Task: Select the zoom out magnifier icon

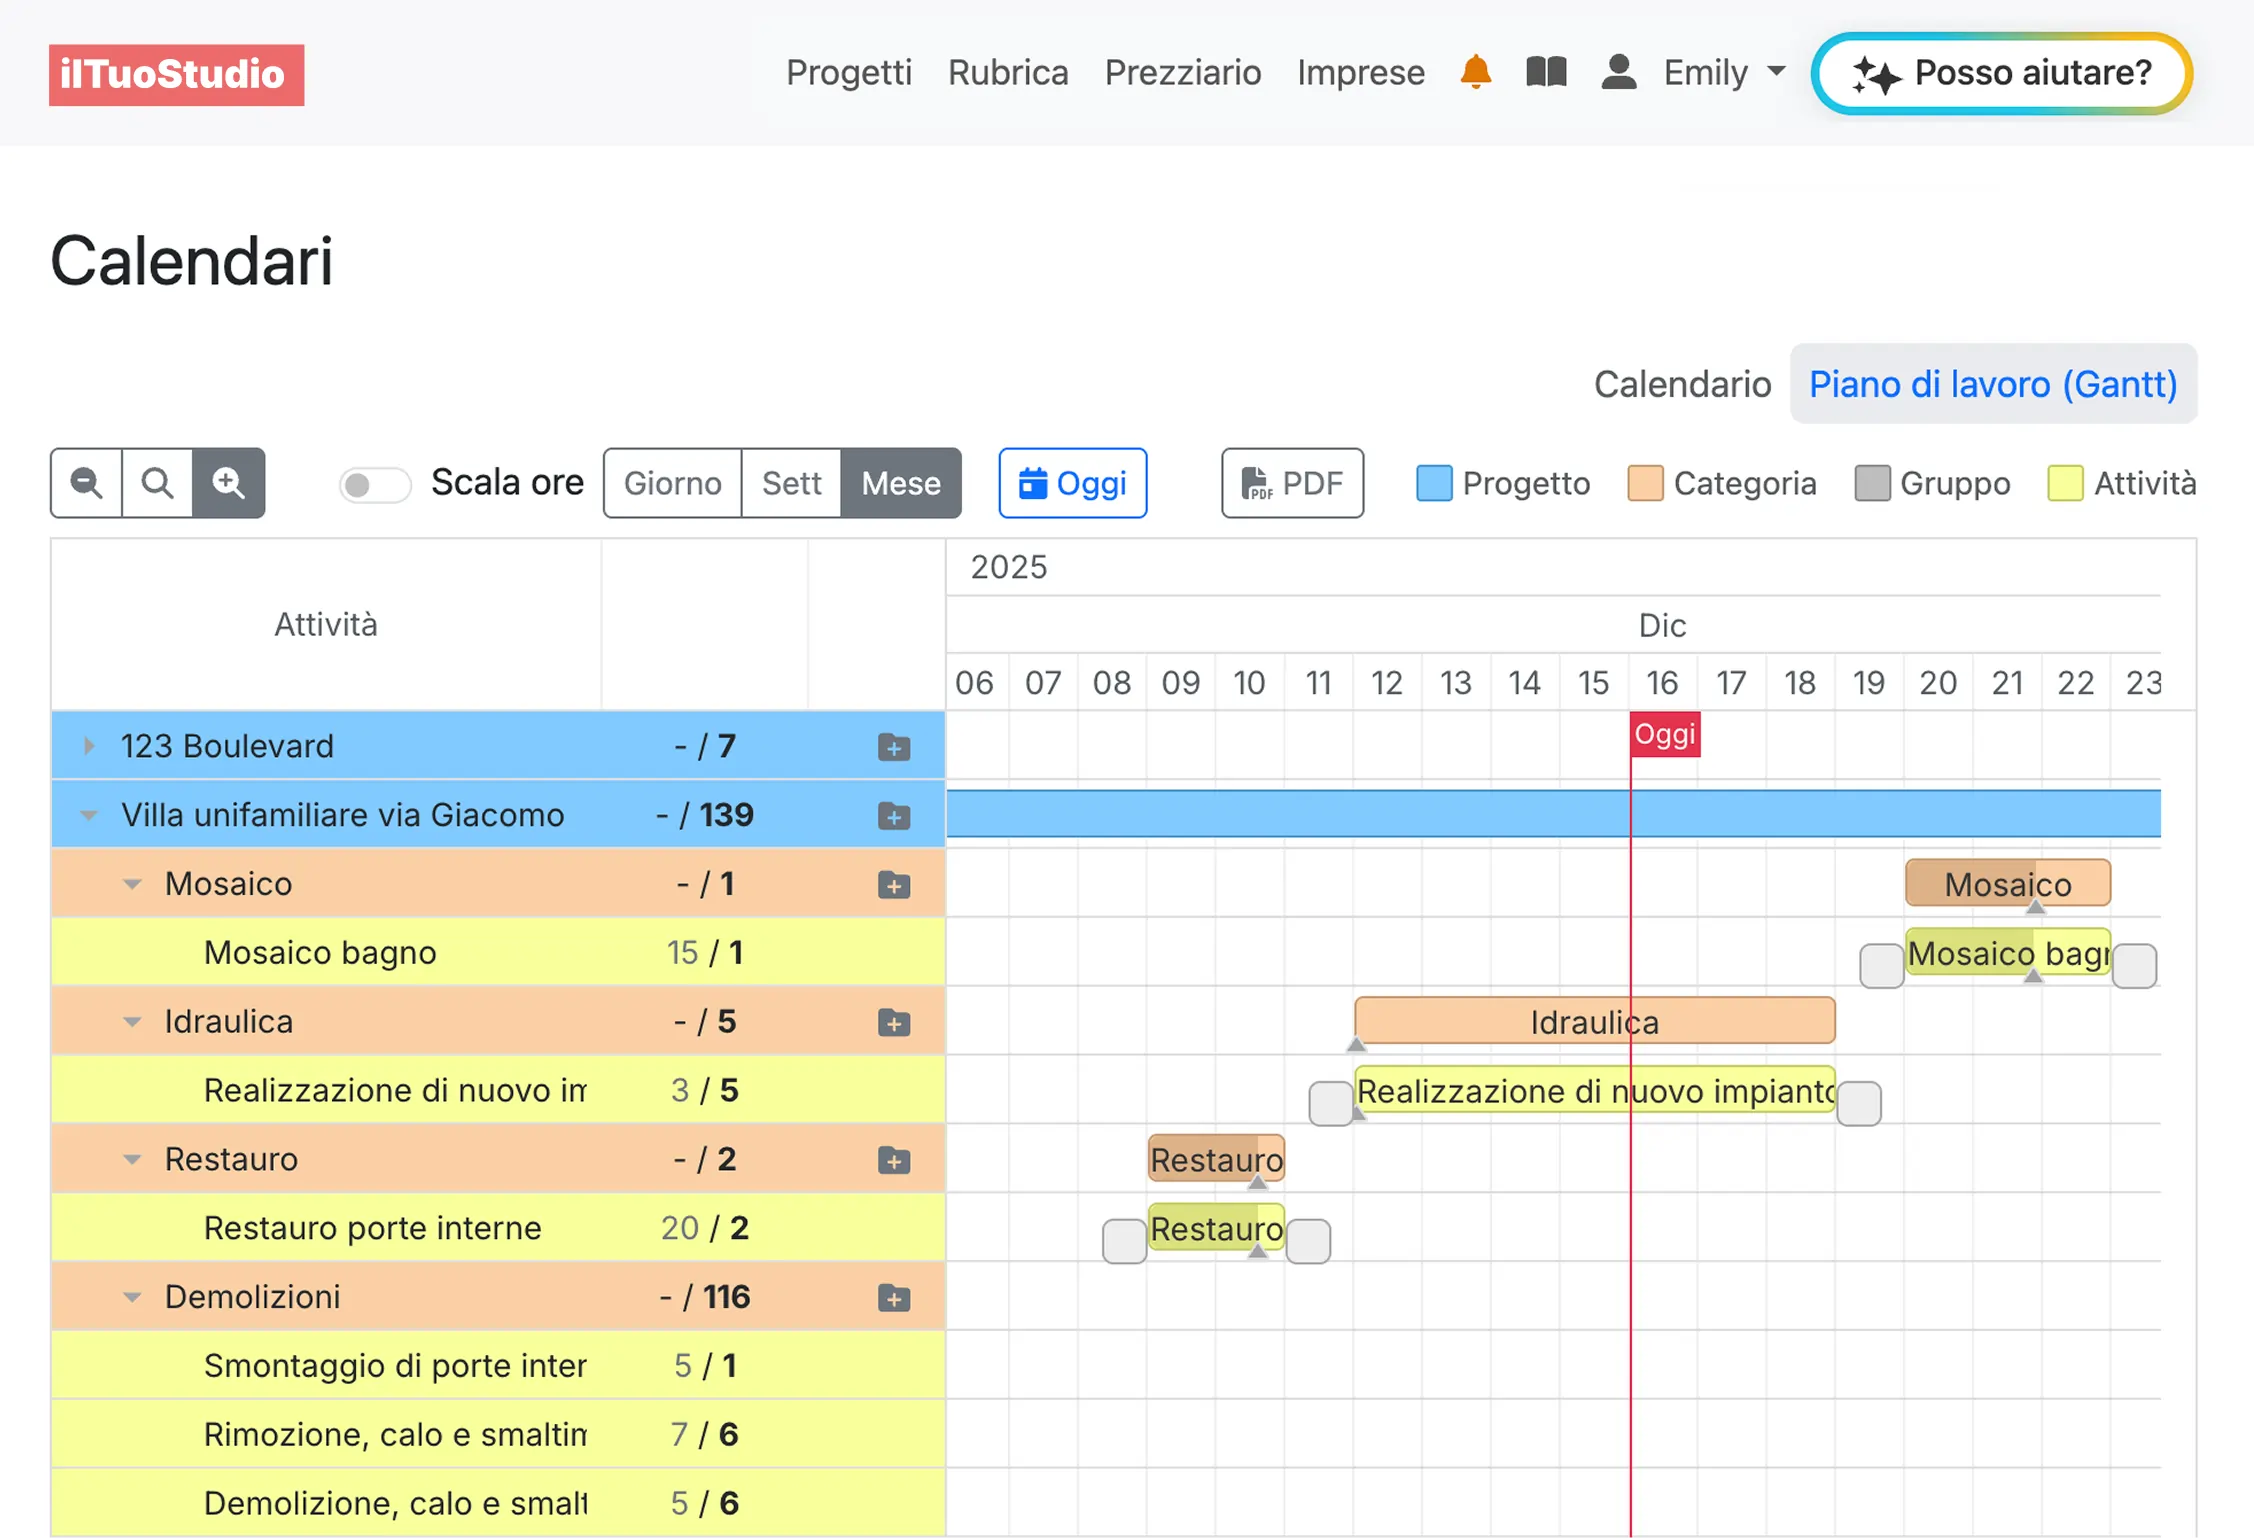Action: 85,483
